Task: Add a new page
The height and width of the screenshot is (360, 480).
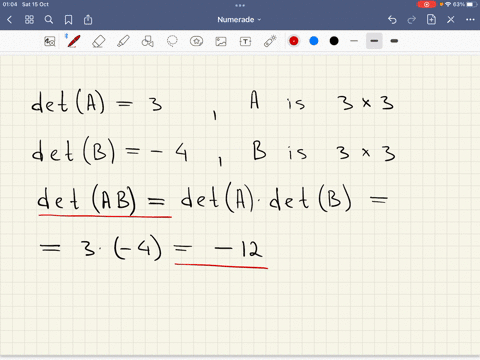Action: (431, 19)
